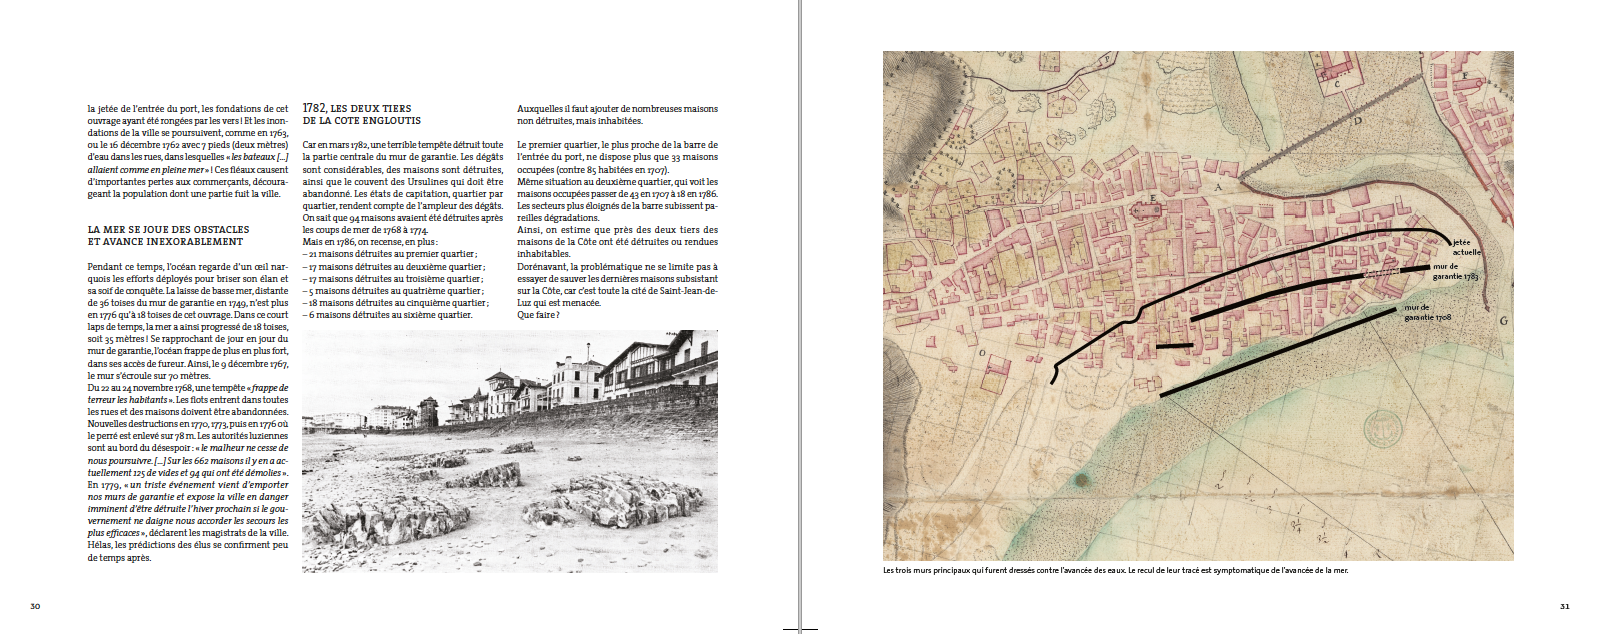This screenshot has height=634, width=1602.
Task: Click the line "Mais en 1786, on recense, en plus :"
Action: pos(370,242)
